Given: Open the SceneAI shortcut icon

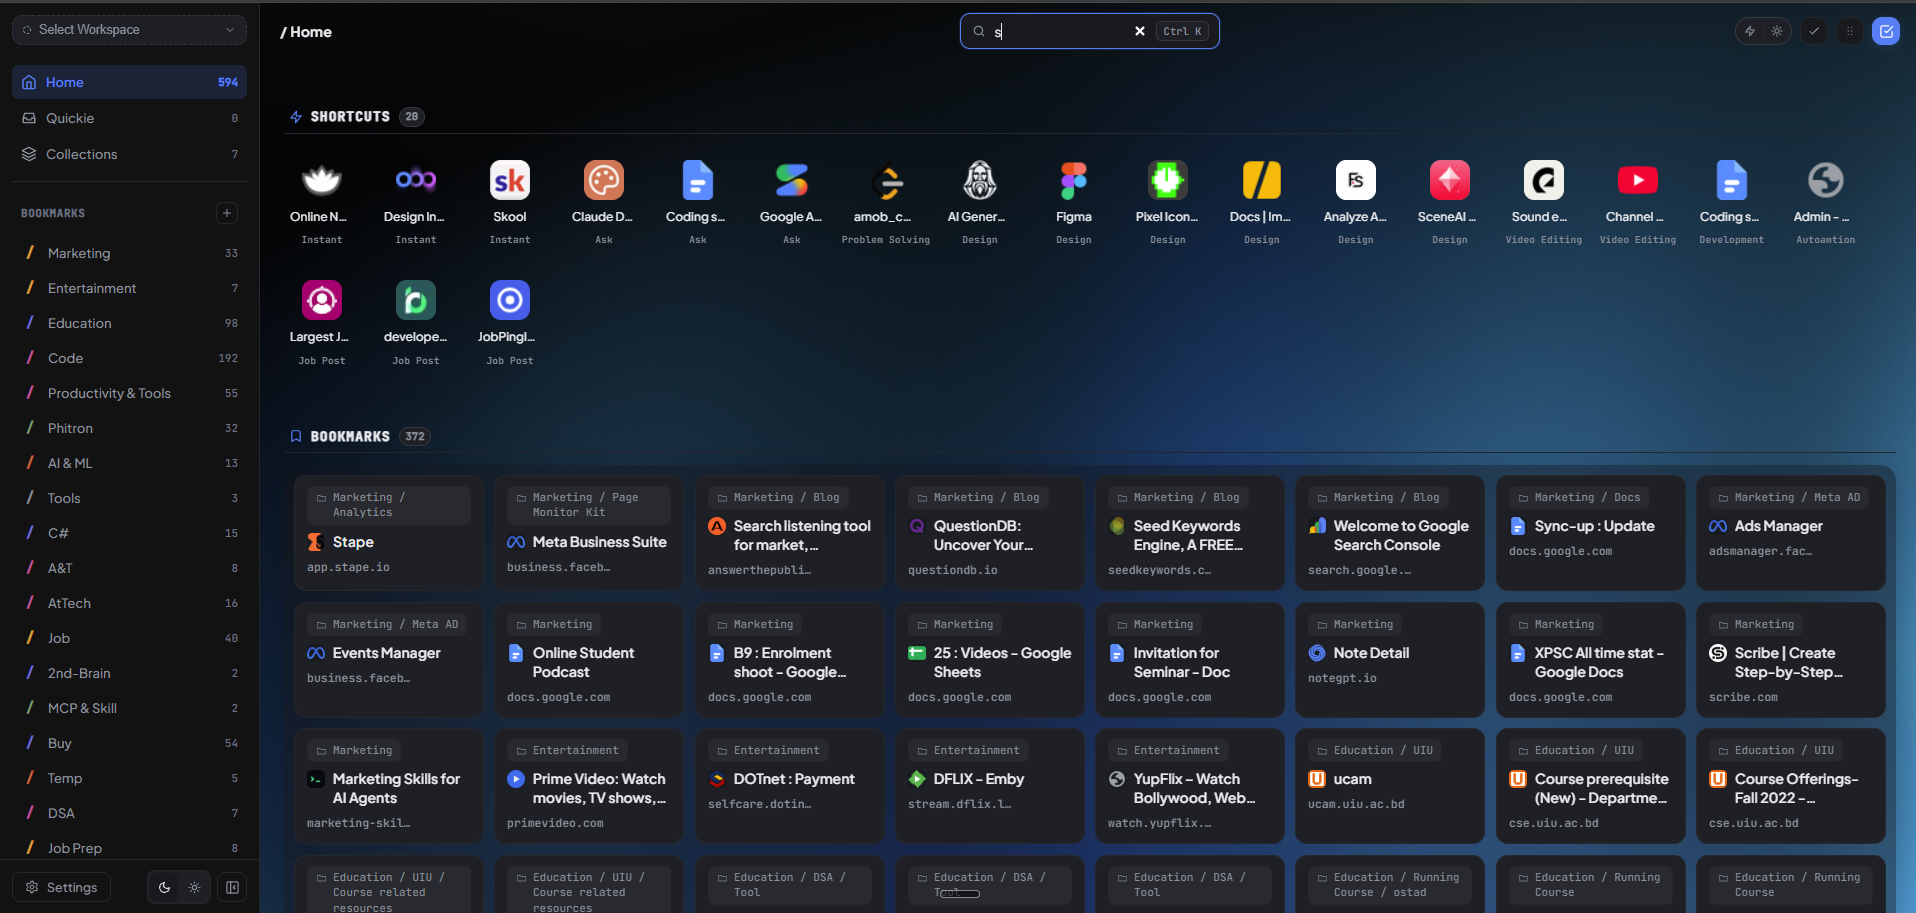Looking at the screenshot, I should tap(1450, 181).
